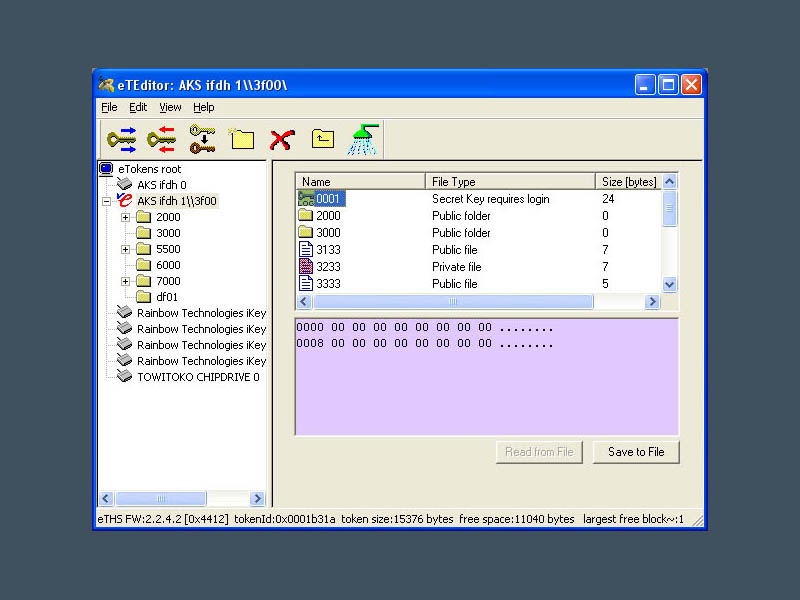The height and width of the screenshot is (600, 800).
Task: Click tree panel scroll right arrow
Action: pos(257,498)
